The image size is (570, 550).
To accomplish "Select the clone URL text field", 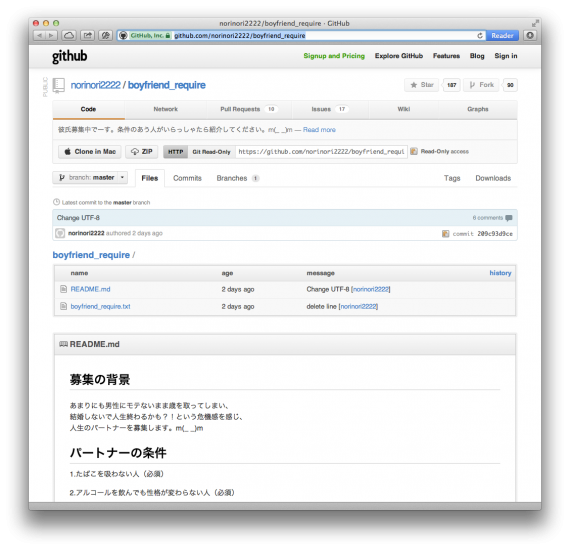I will tap(321, 152).
